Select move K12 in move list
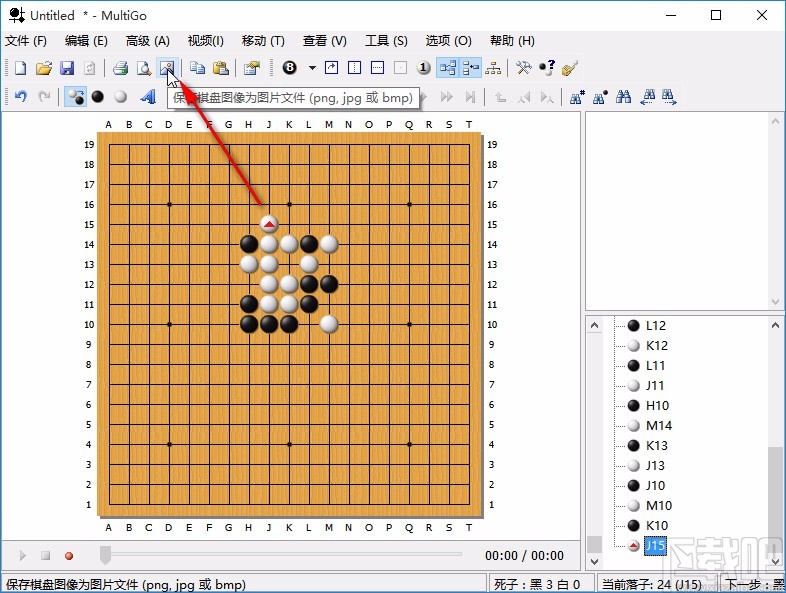Viewport: 786px width, 593px height. click(656, 345)
